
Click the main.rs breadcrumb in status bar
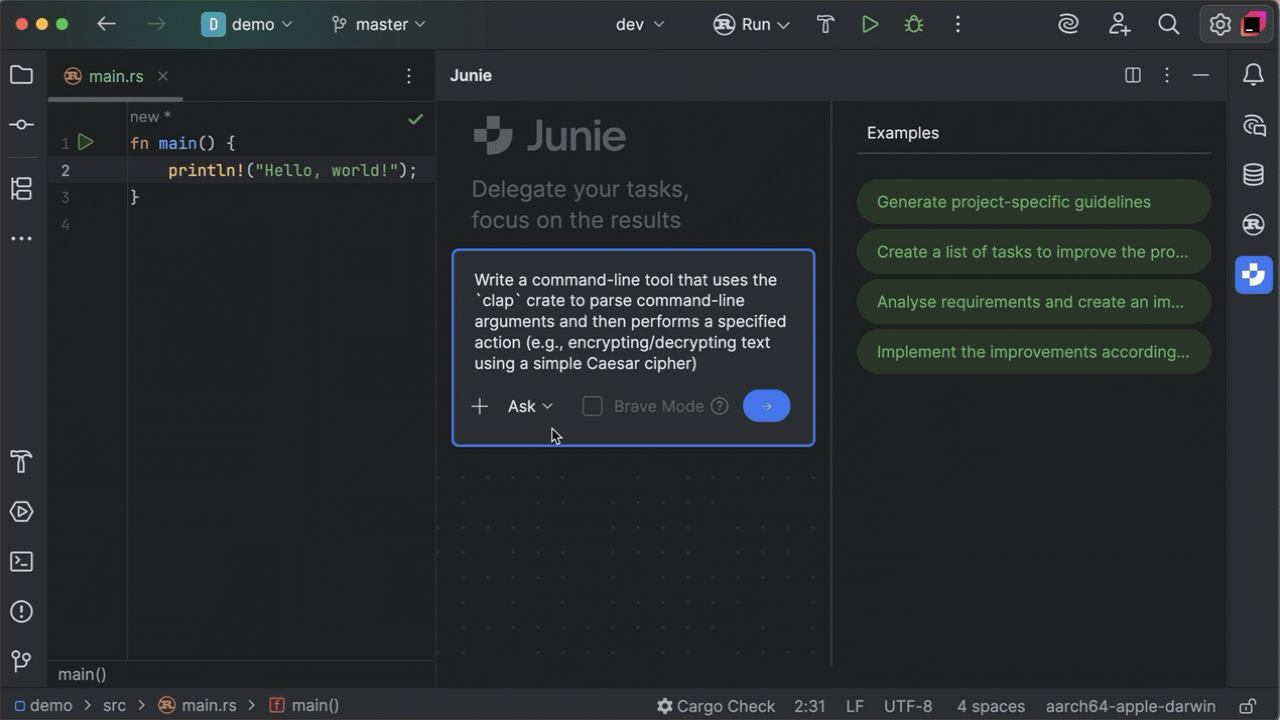[198, 706]
